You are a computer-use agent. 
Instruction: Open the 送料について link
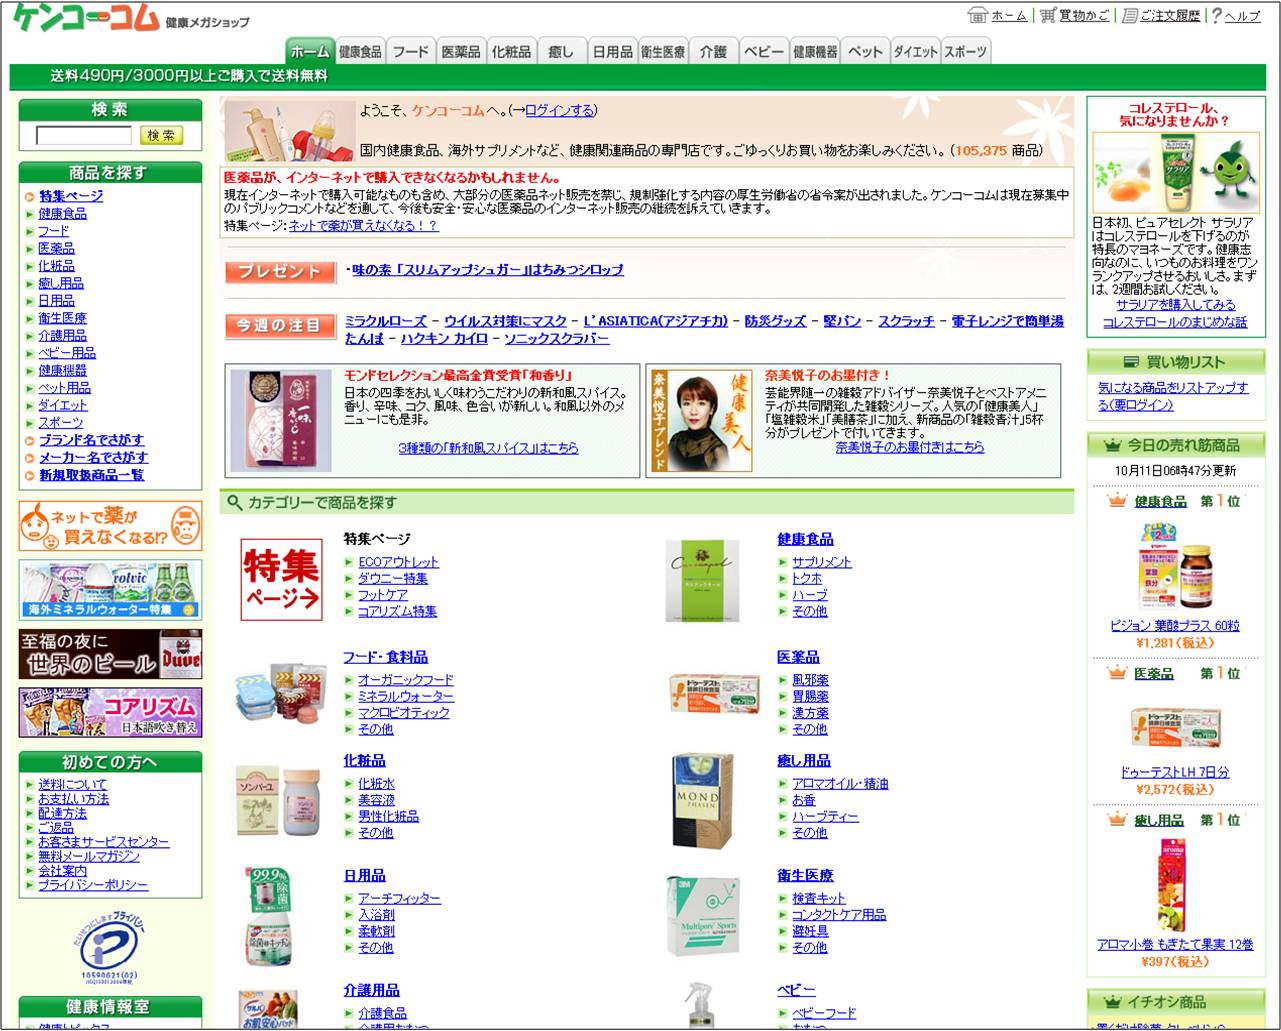(72, 785)
